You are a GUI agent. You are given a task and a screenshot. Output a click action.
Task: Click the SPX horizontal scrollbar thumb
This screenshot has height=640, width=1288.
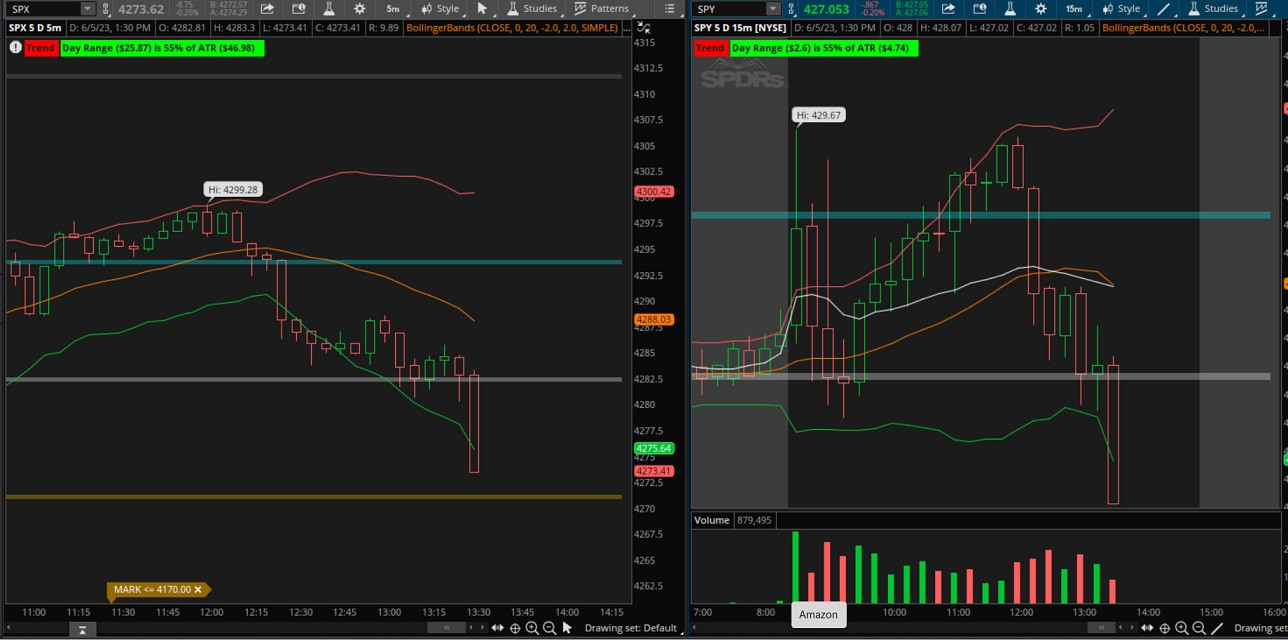[x=447, y=628]
